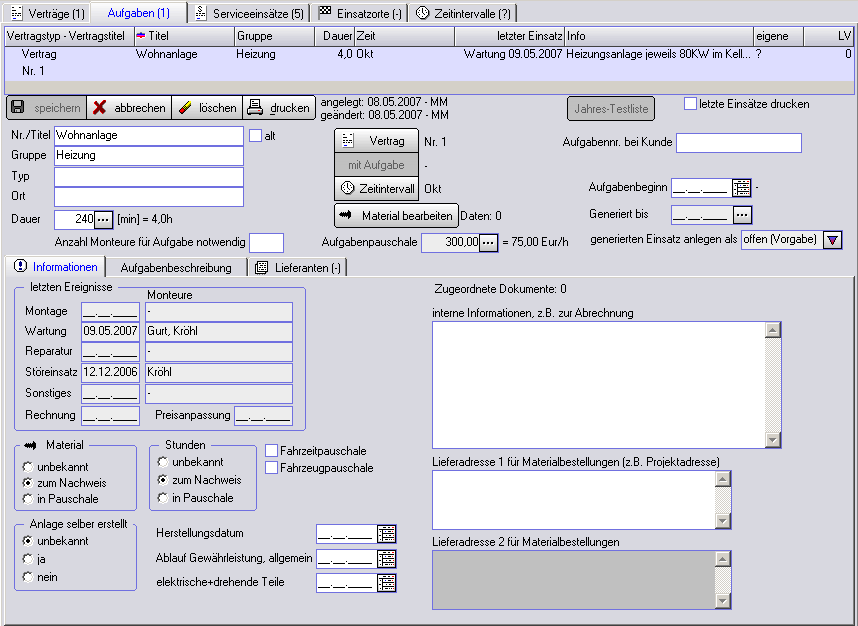Click the red X abbrechen button
Screen dimensions: 858x626
tap(127, 108)
